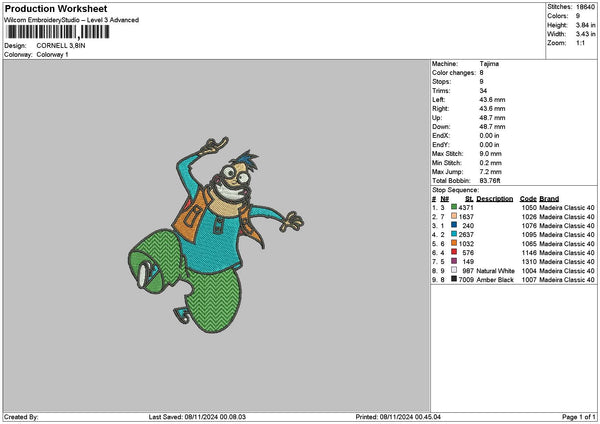The image size is (600, 424).
Task: Click the purple swatch for code 1310
Action: pyautogui.click(x=454, y=261)
